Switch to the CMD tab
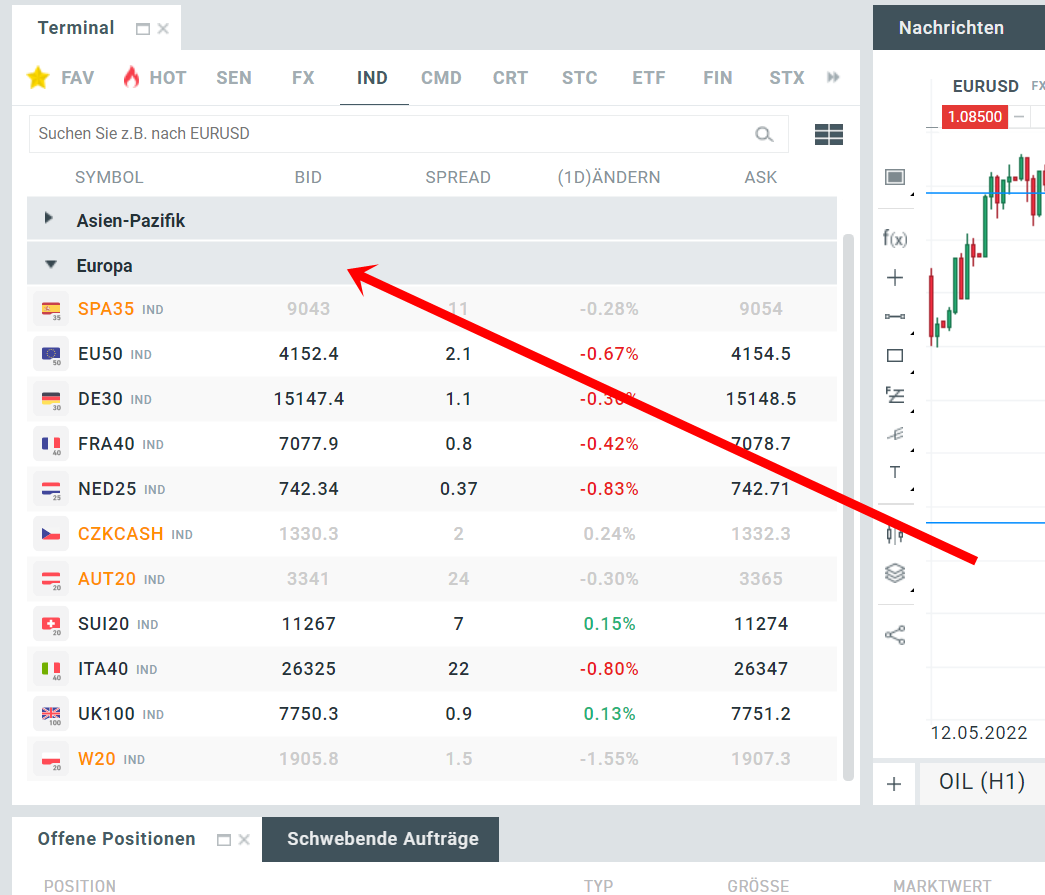This screenshot has width=1045, height=895. 441,77
